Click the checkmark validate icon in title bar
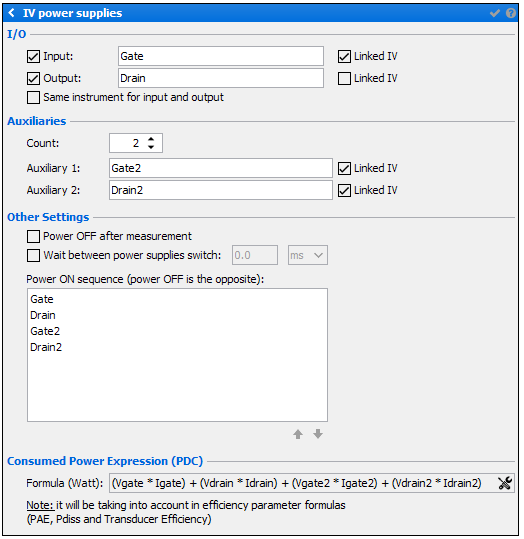The height and width of the screenshot is (539, 524). click(x=495, y=13)
